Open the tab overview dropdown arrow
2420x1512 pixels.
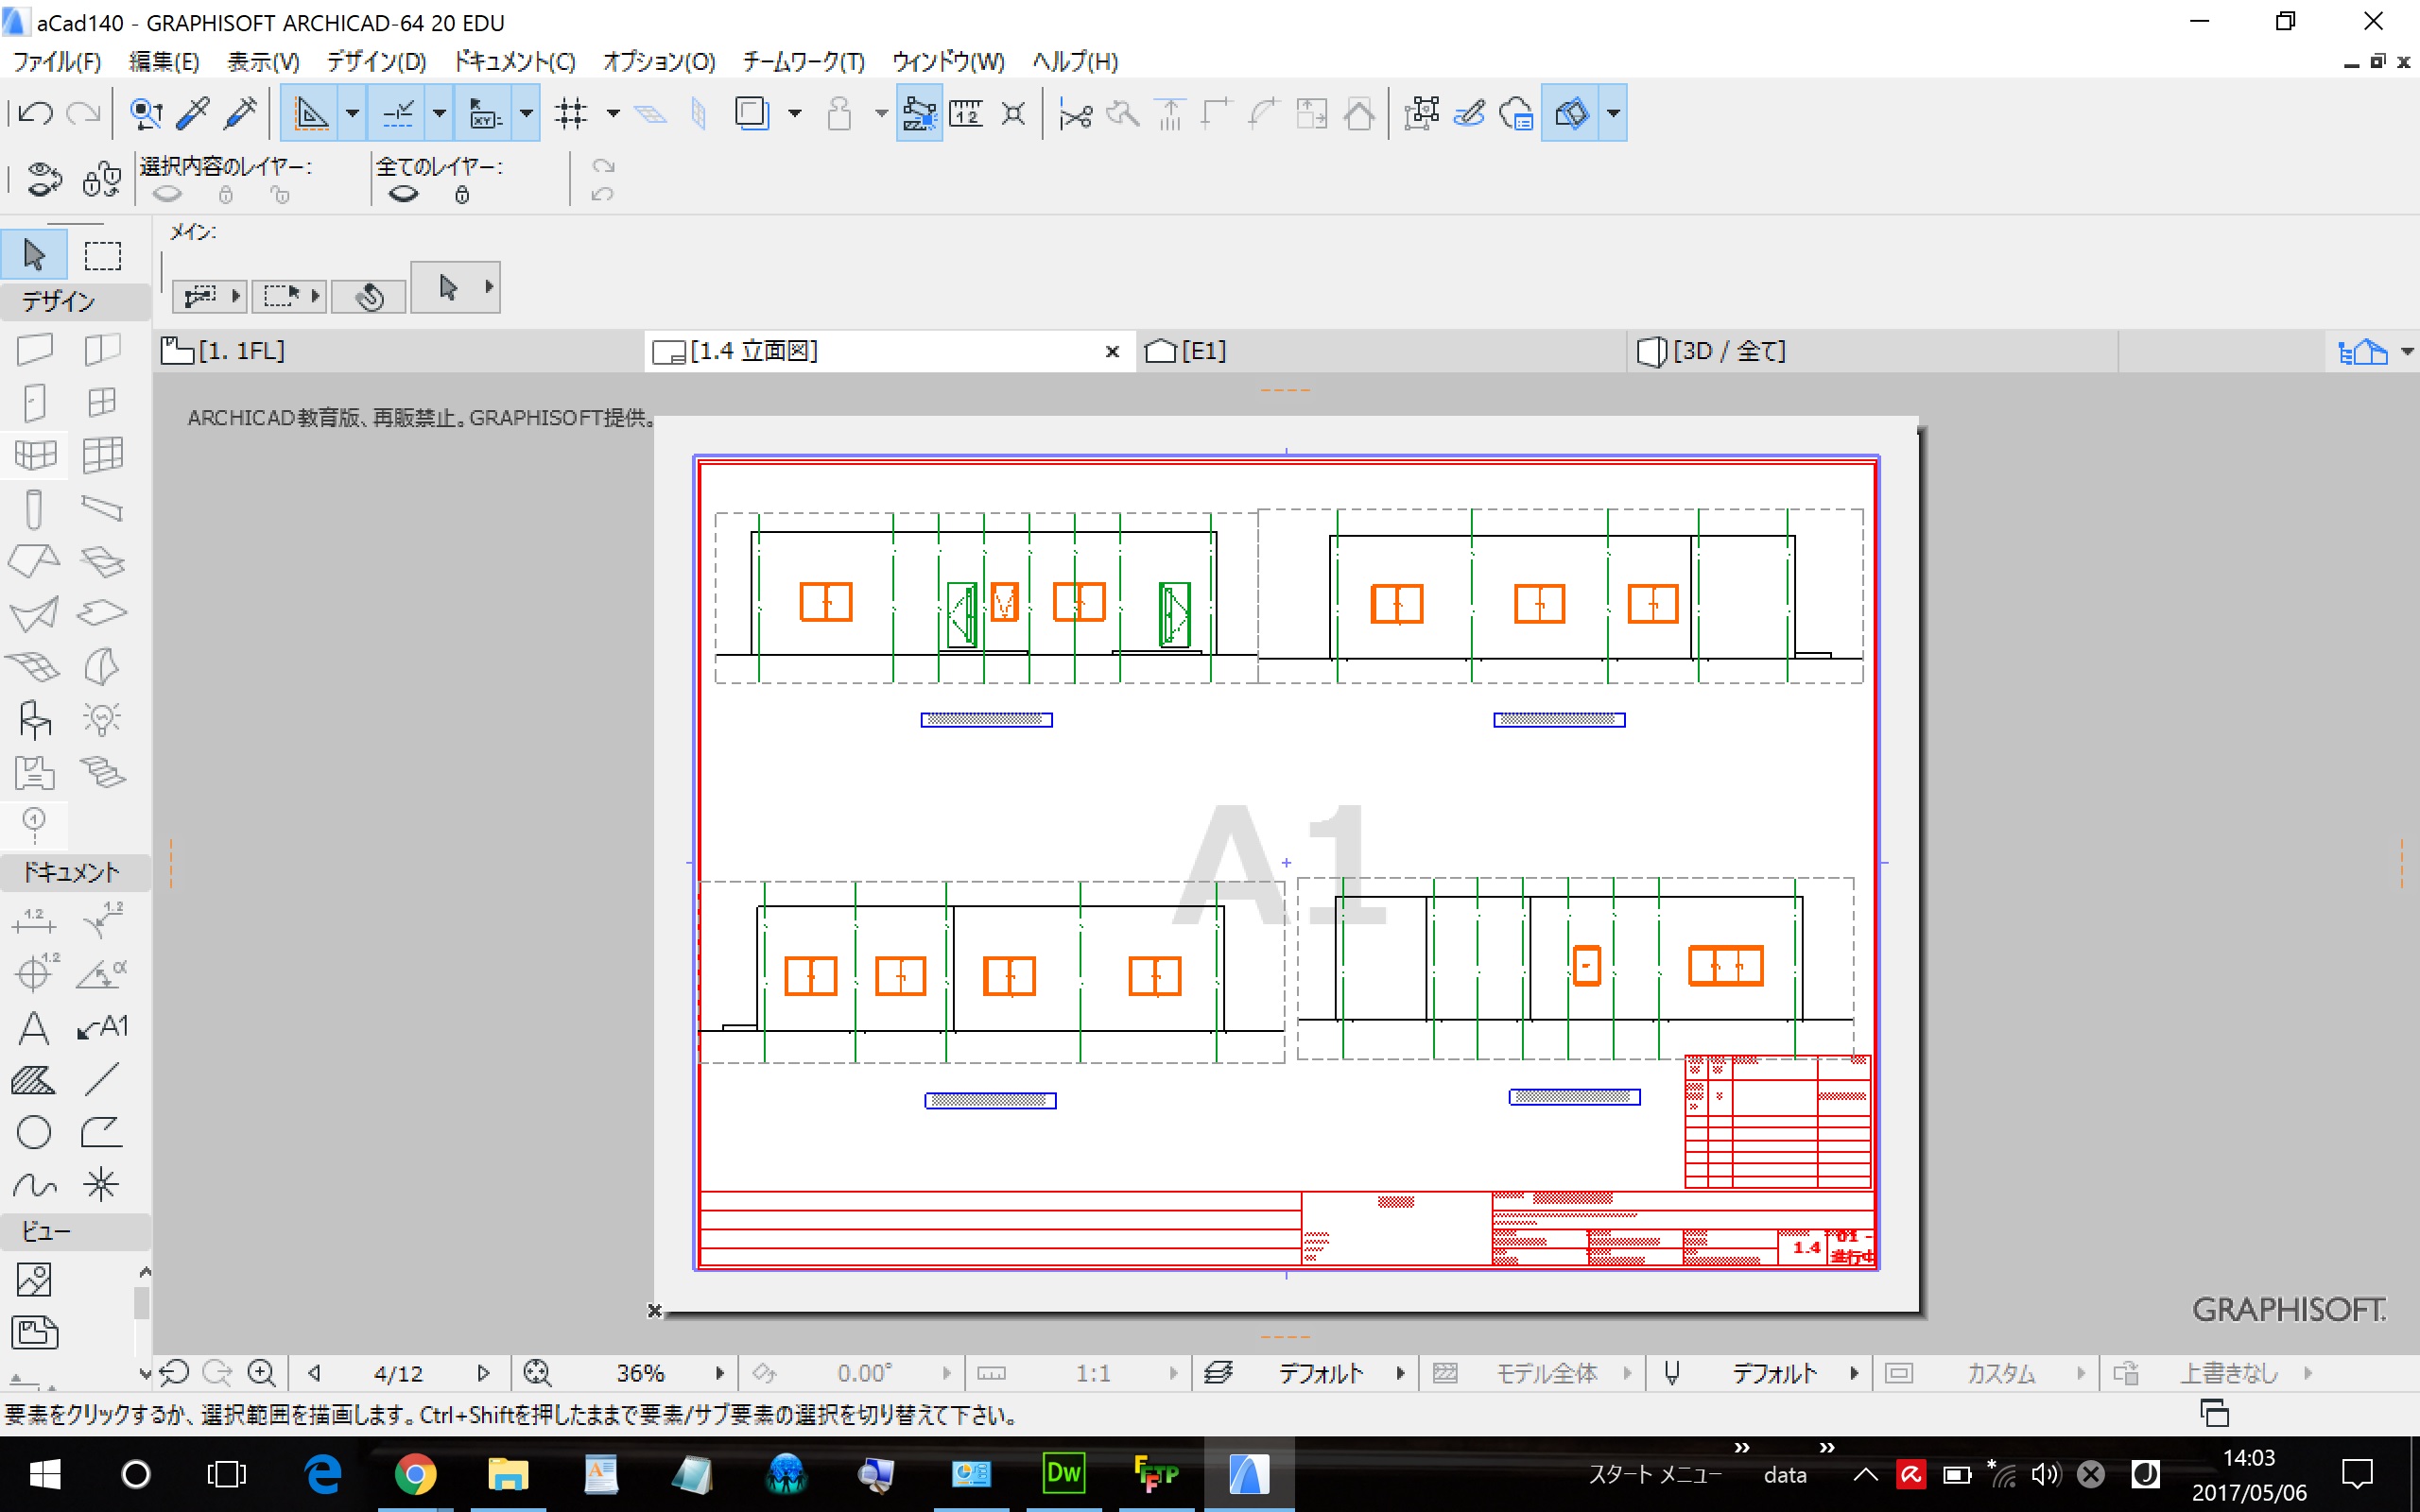[2407, 351]
